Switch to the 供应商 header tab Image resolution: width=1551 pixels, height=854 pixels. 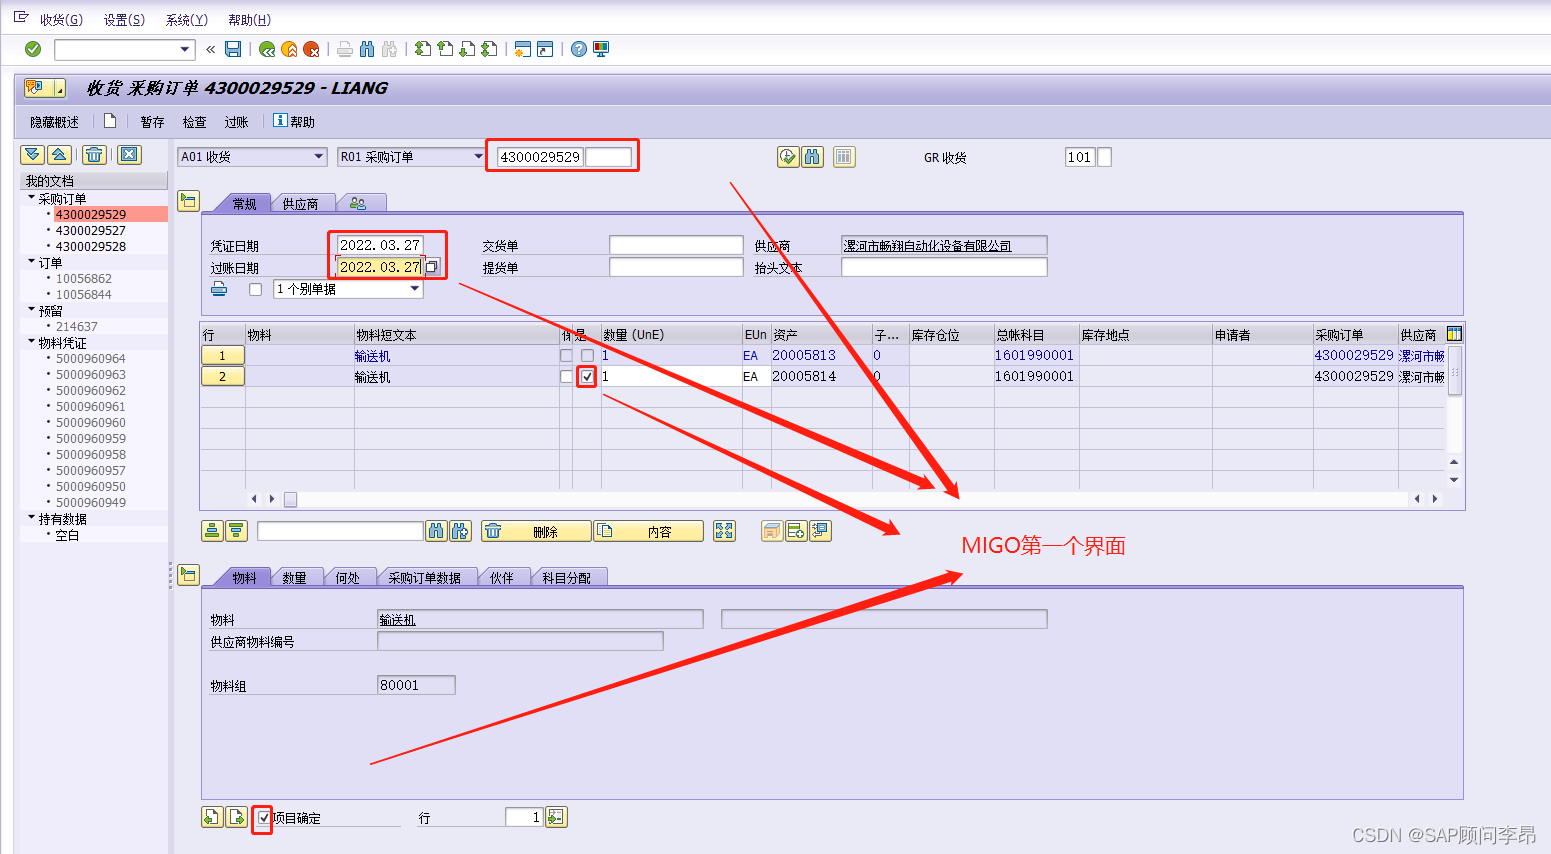300,203
